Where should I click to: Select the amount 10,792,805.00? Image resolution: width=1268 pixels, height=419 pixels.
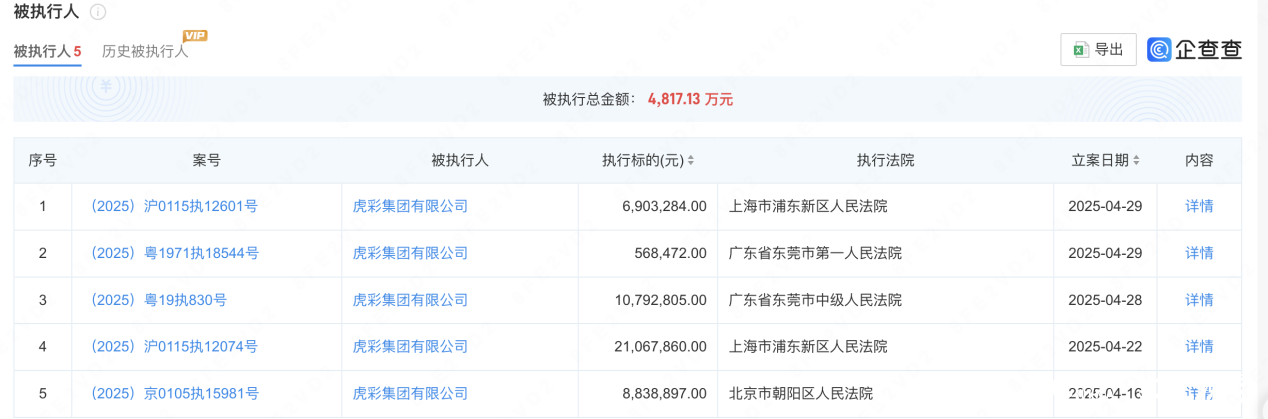(660, 300)
